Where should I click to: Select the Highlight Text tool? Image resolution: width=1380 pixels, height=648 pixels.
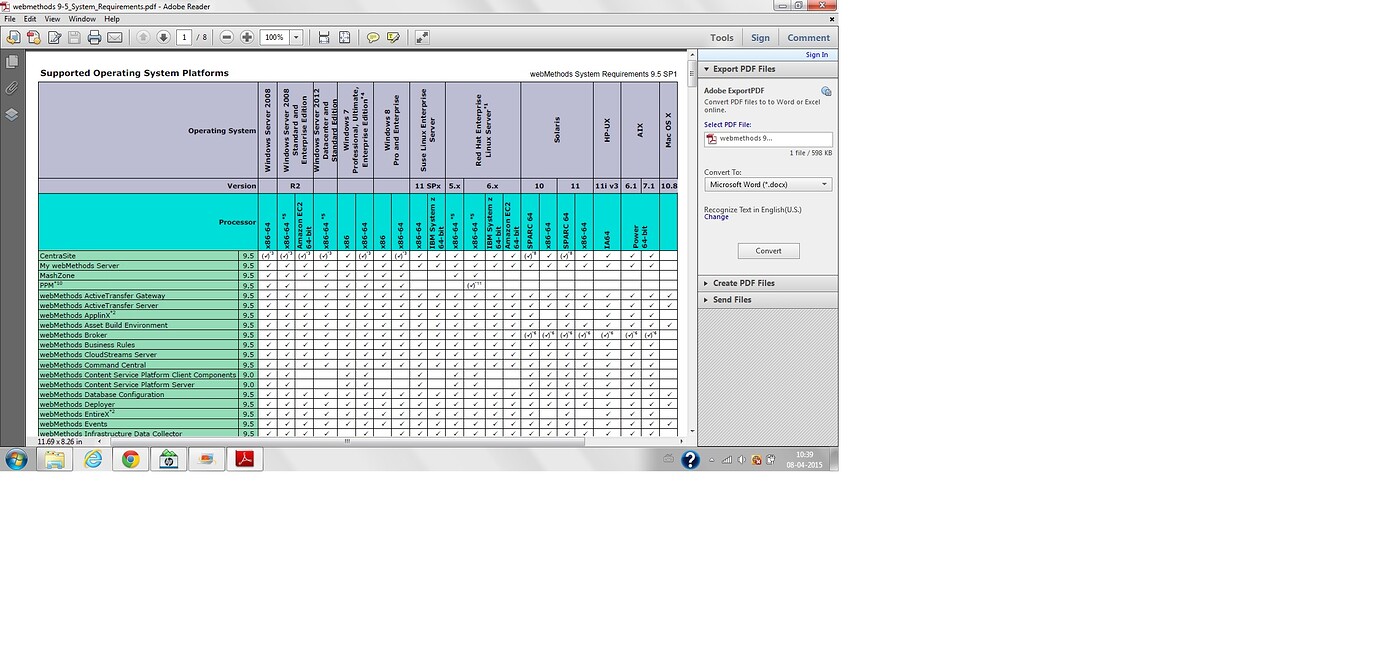[x=393, y=37]
